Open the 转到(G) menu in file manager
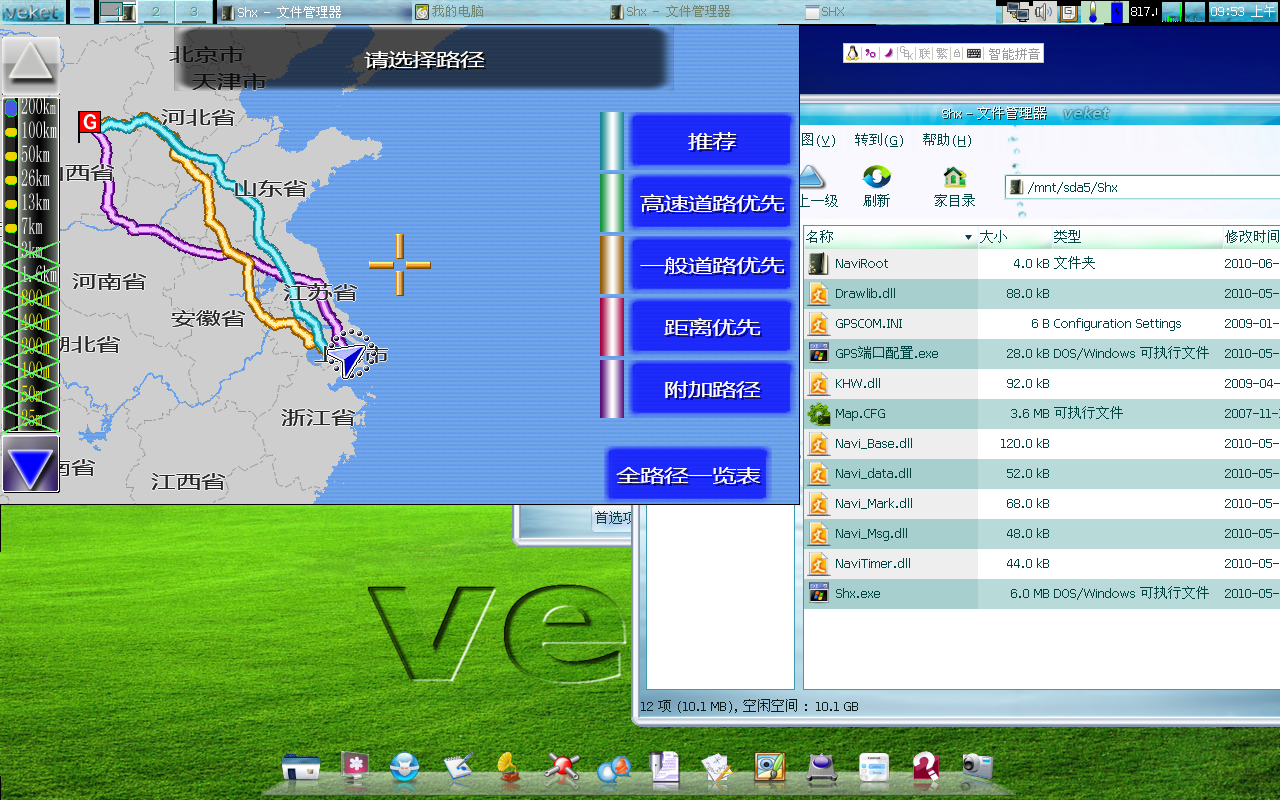The image size is (1280, 800). tap(879, 140)
